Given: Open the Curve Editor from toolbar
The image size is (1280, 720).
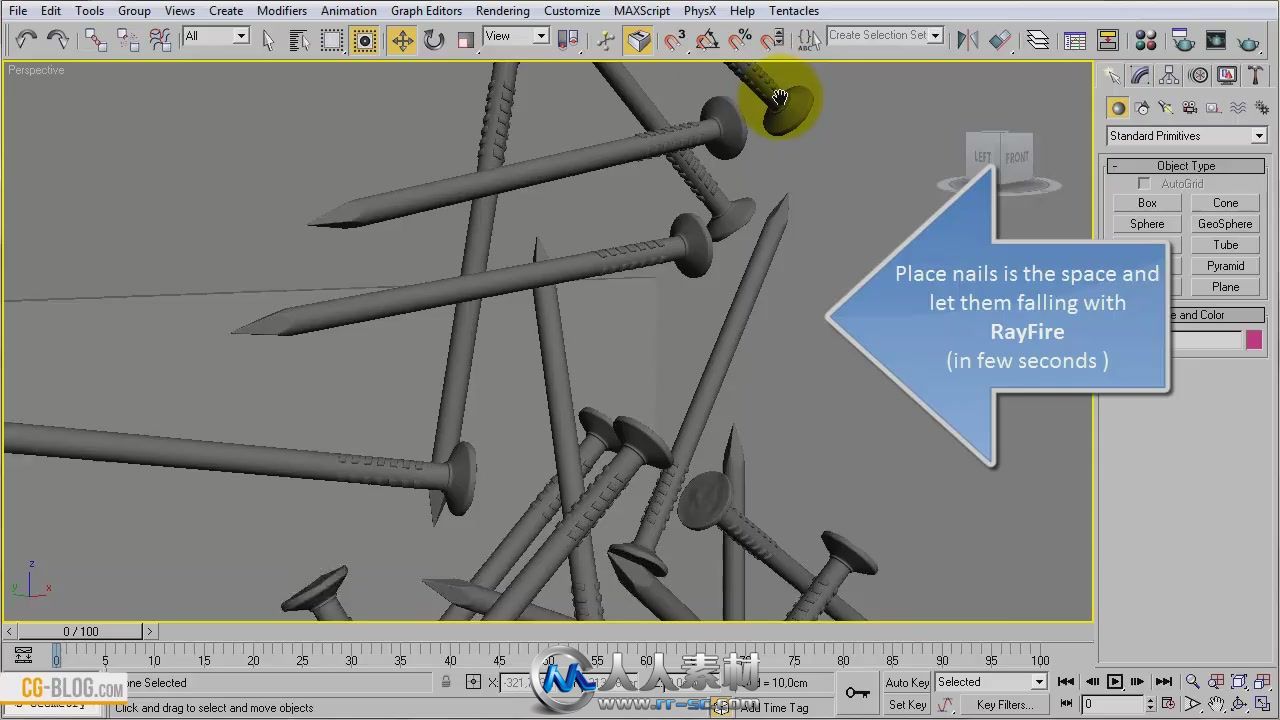Looking at the screenshot, I should click(1075, 40).
